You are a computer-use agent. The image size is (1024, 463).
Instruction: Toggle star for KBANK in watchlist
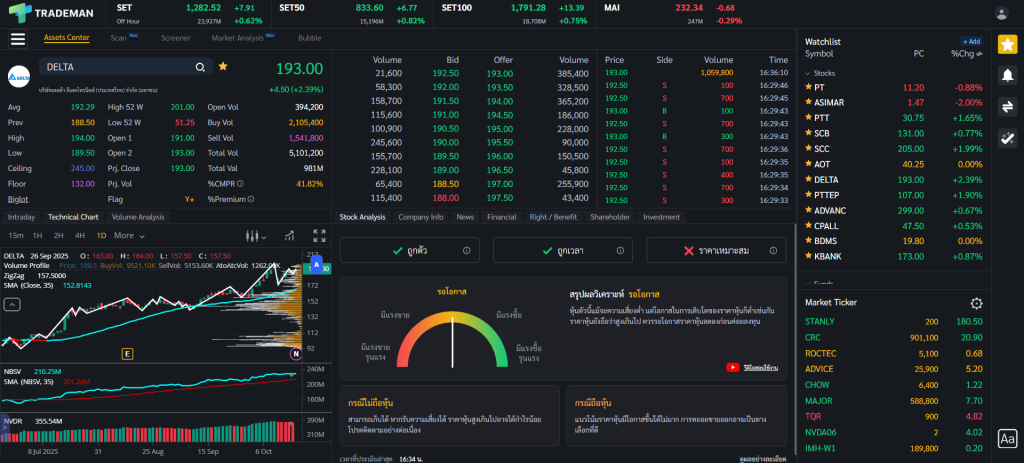click(x=808, y=257)
